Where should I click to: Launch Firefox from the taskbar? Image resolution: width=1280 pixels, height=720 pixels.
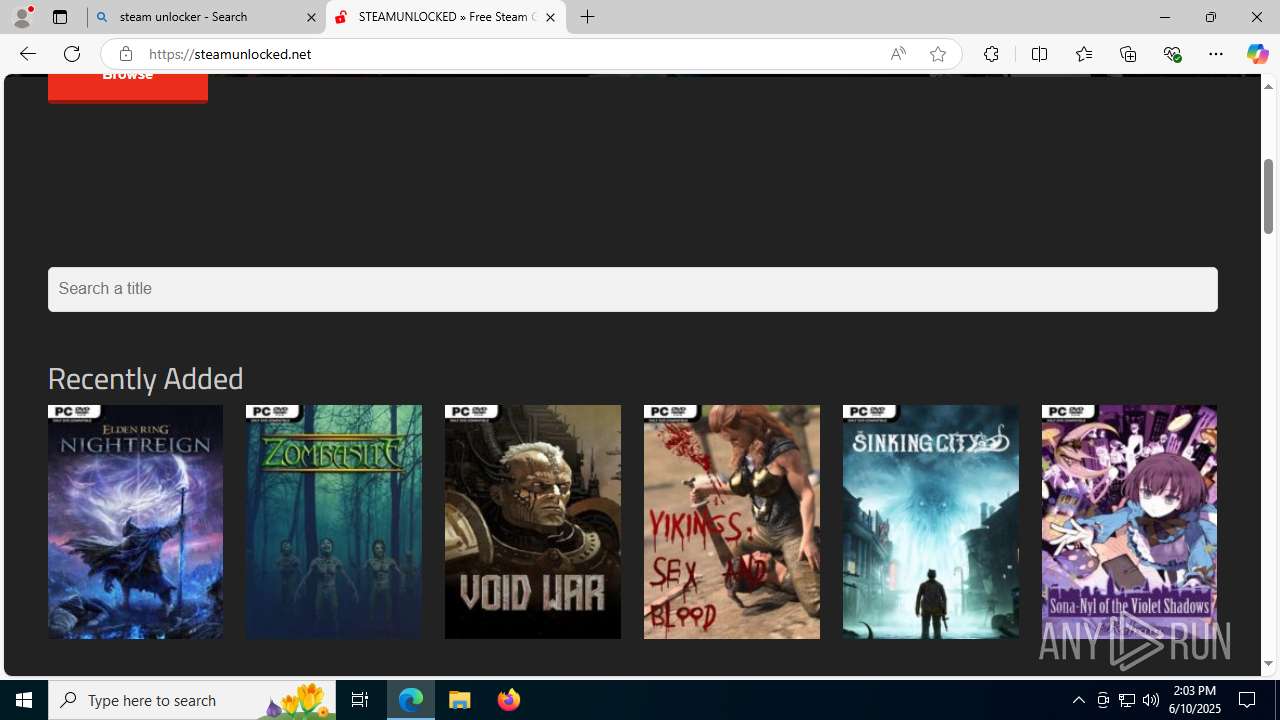508,700
